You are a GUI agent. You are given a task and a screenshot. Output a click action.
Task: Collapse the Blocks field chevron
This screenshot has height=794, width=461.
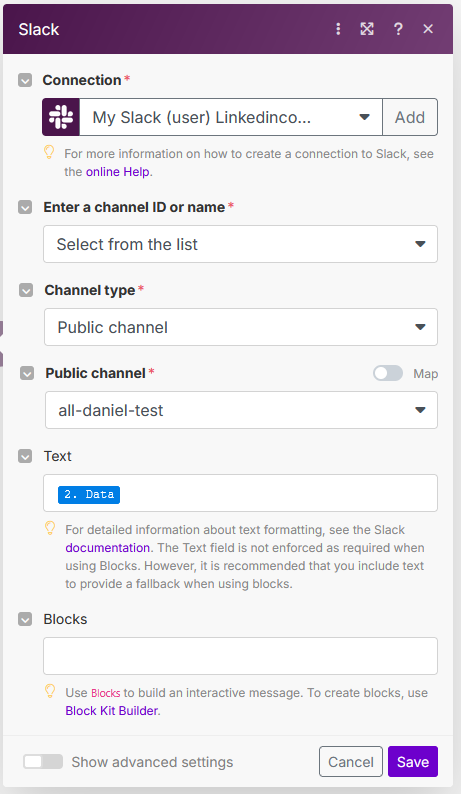[x=25, y=619]
